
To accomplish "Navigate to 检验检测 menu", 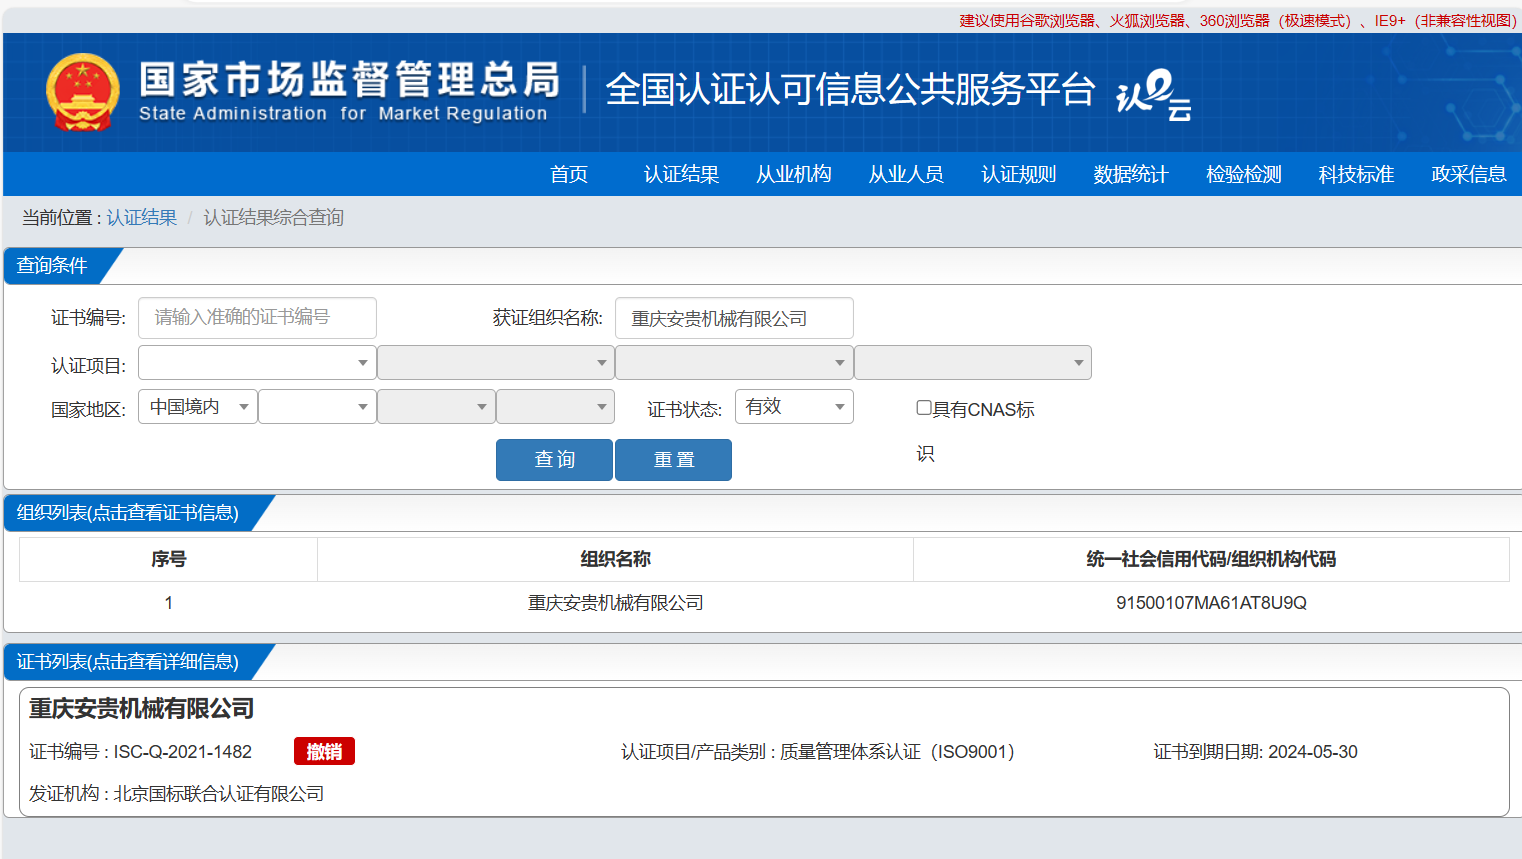I will (x=1243, y=174).
